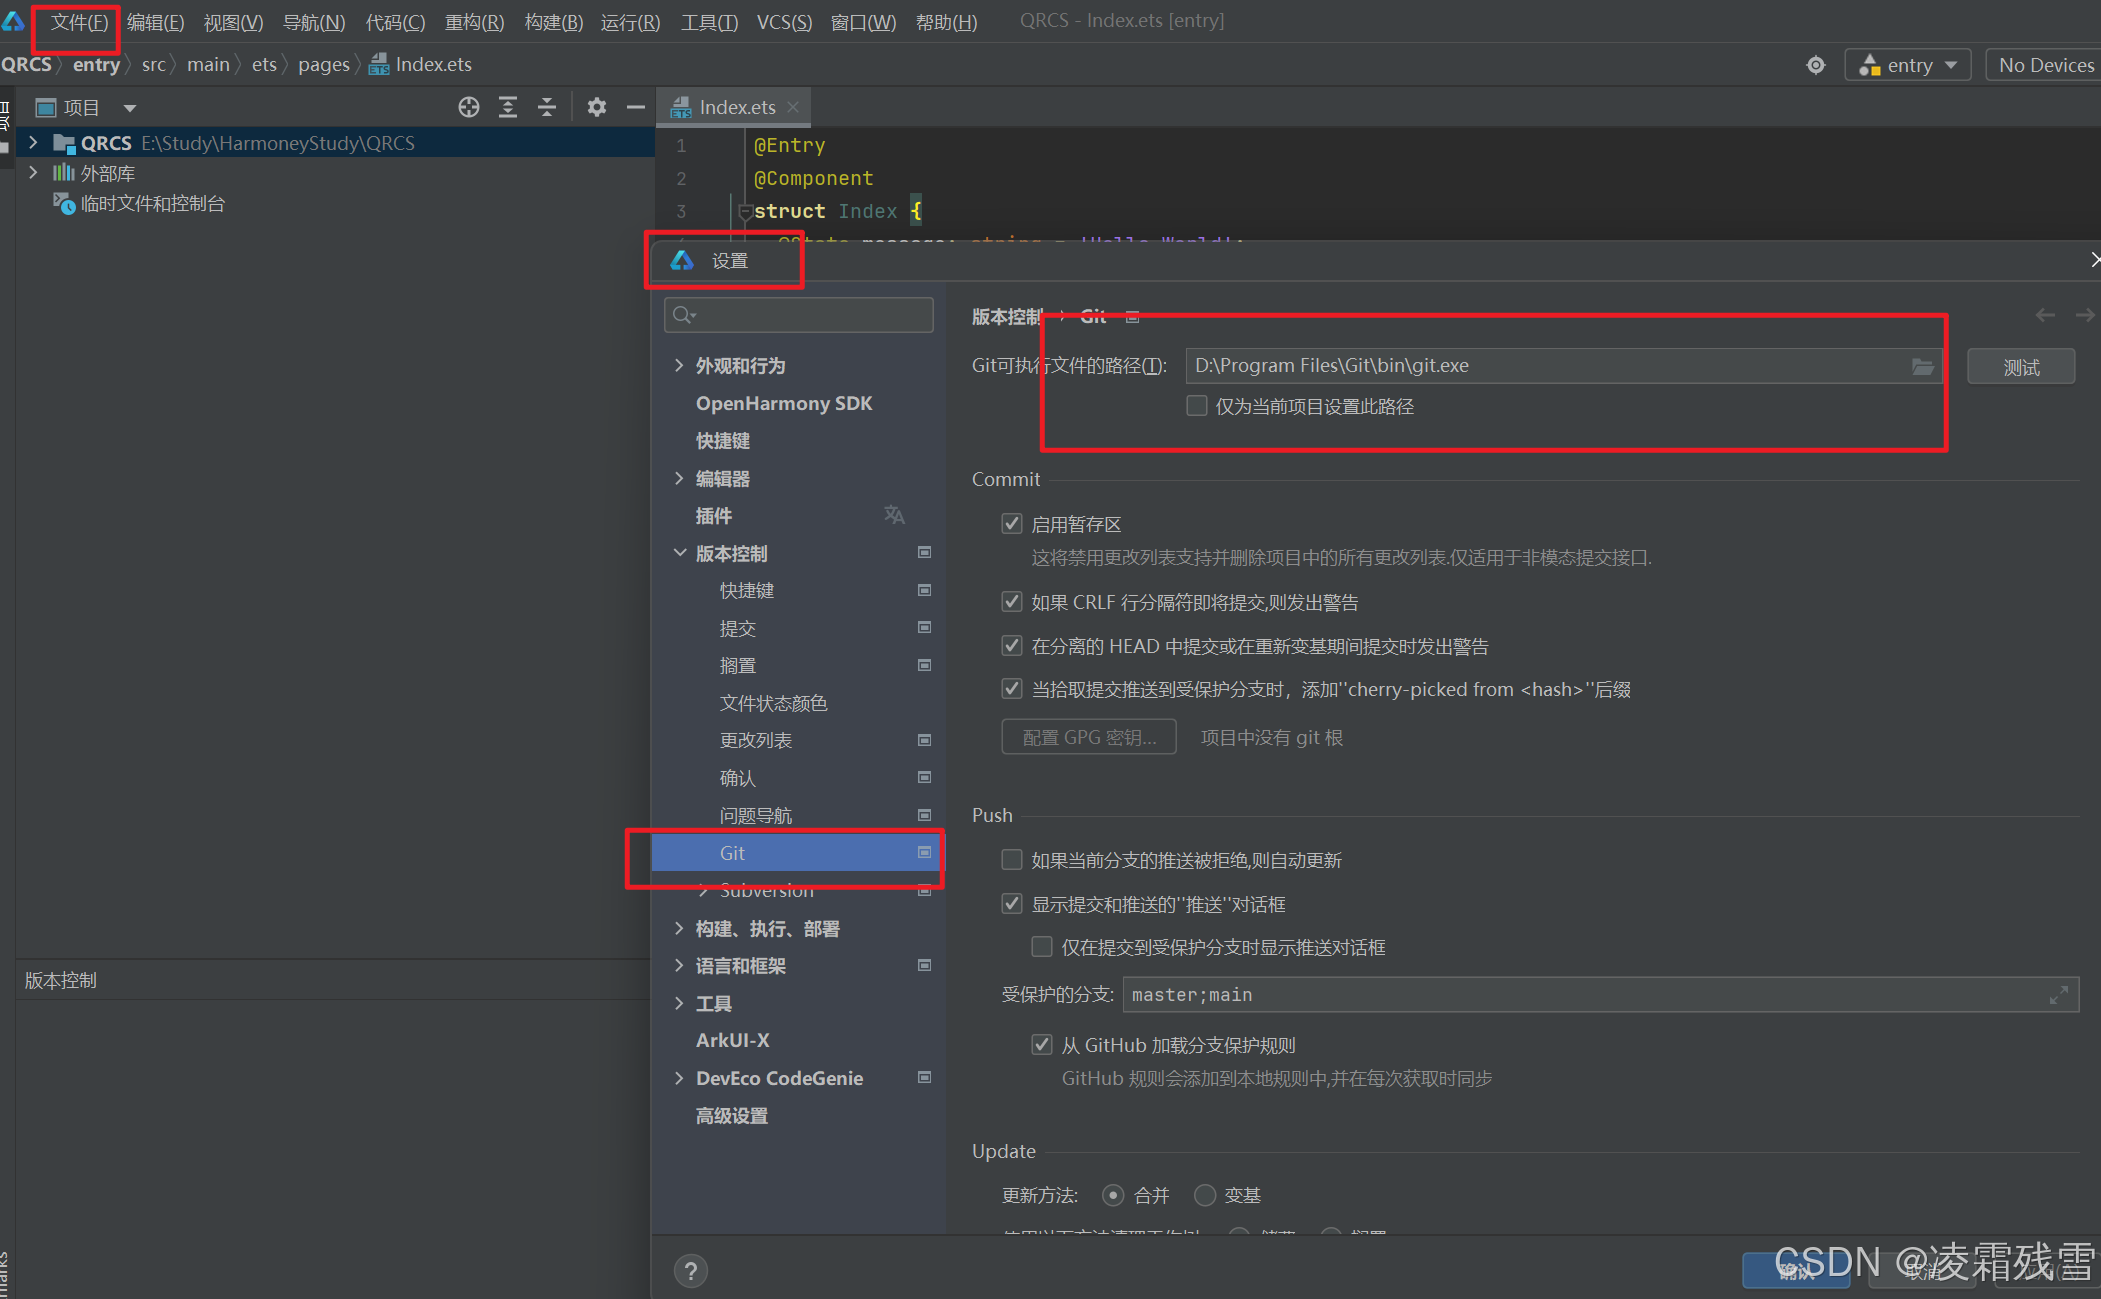Viewport: 2101px width, 1299px height.
Task: Click the 测试 button for Git path
Action: tap(2020, 367)
